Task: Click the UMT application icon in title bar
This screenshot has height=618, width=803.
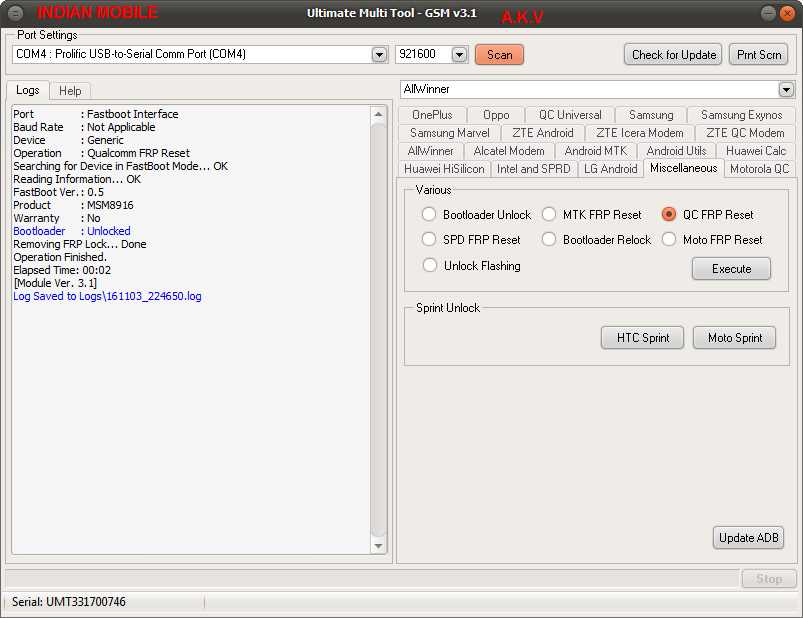Action: [x=14, y=12]
